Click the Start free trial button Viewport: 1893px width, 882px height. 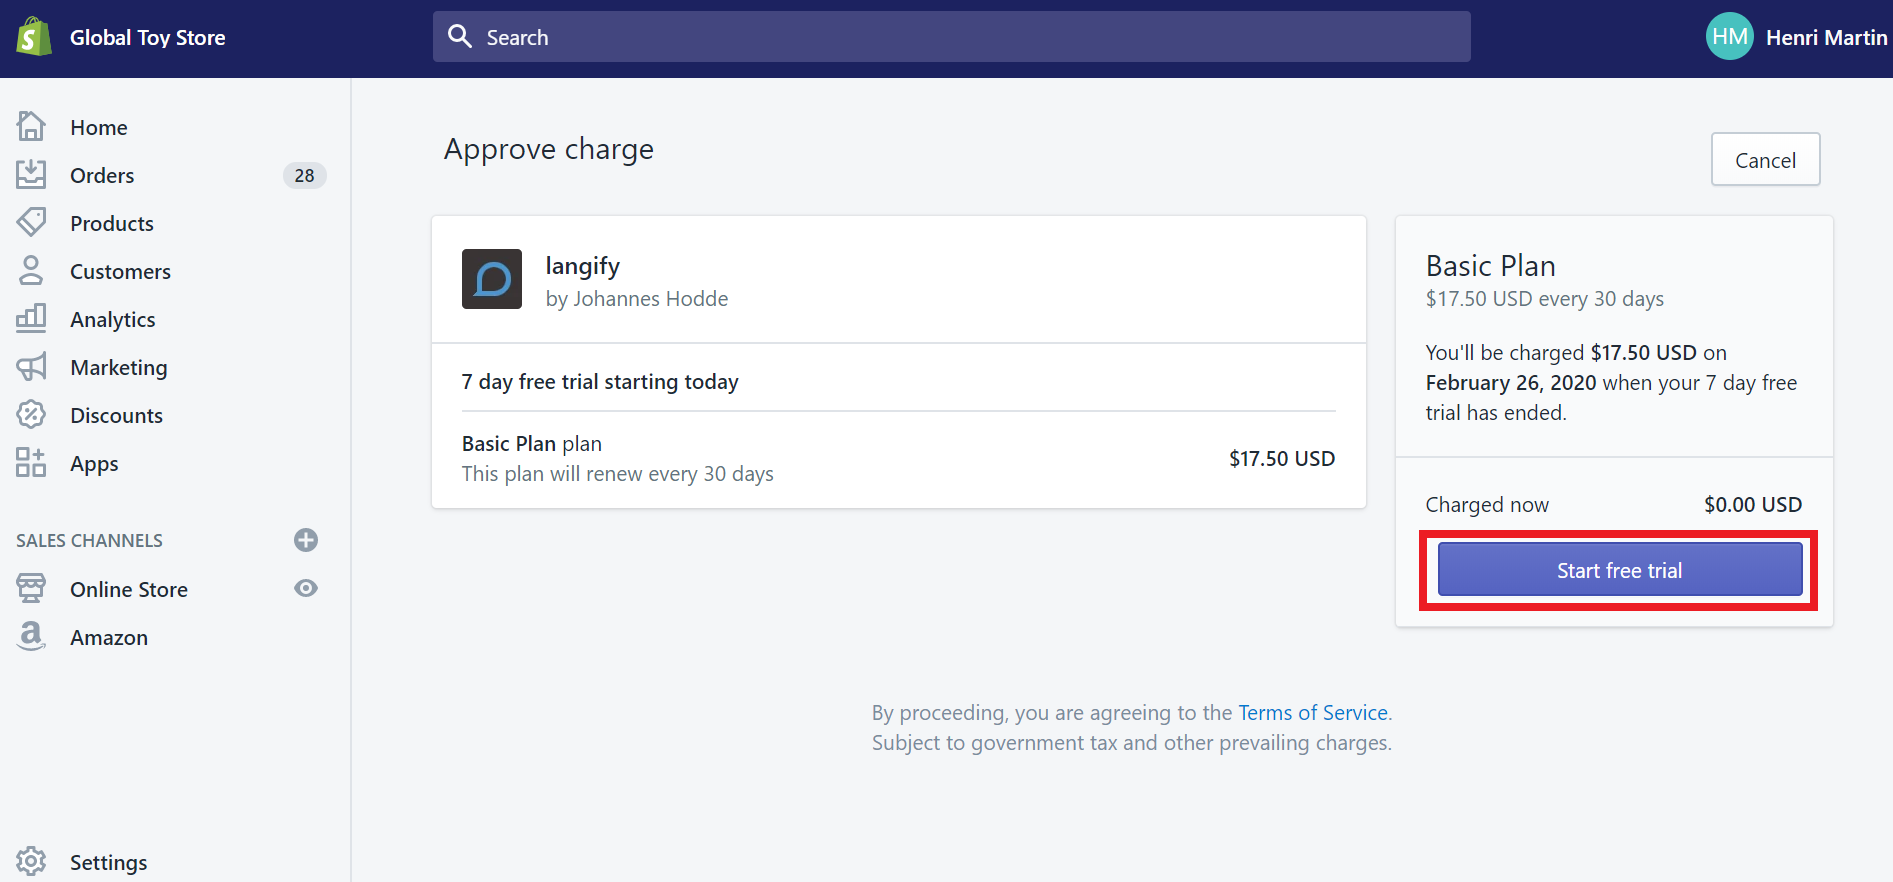pyautogui.click(x=1619, y=570)
